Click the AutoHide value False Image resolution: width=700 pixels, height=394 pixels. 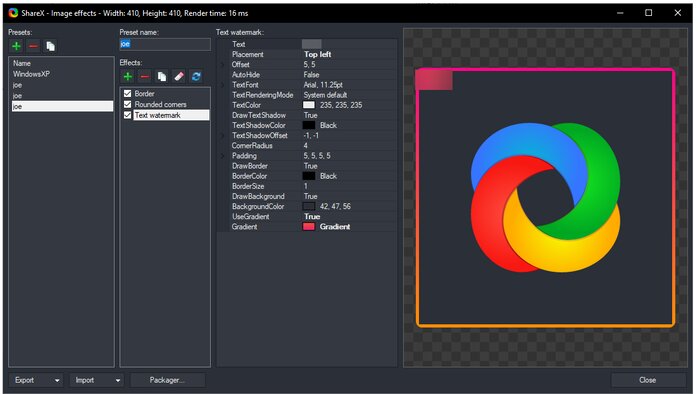[x=312, y=75]
